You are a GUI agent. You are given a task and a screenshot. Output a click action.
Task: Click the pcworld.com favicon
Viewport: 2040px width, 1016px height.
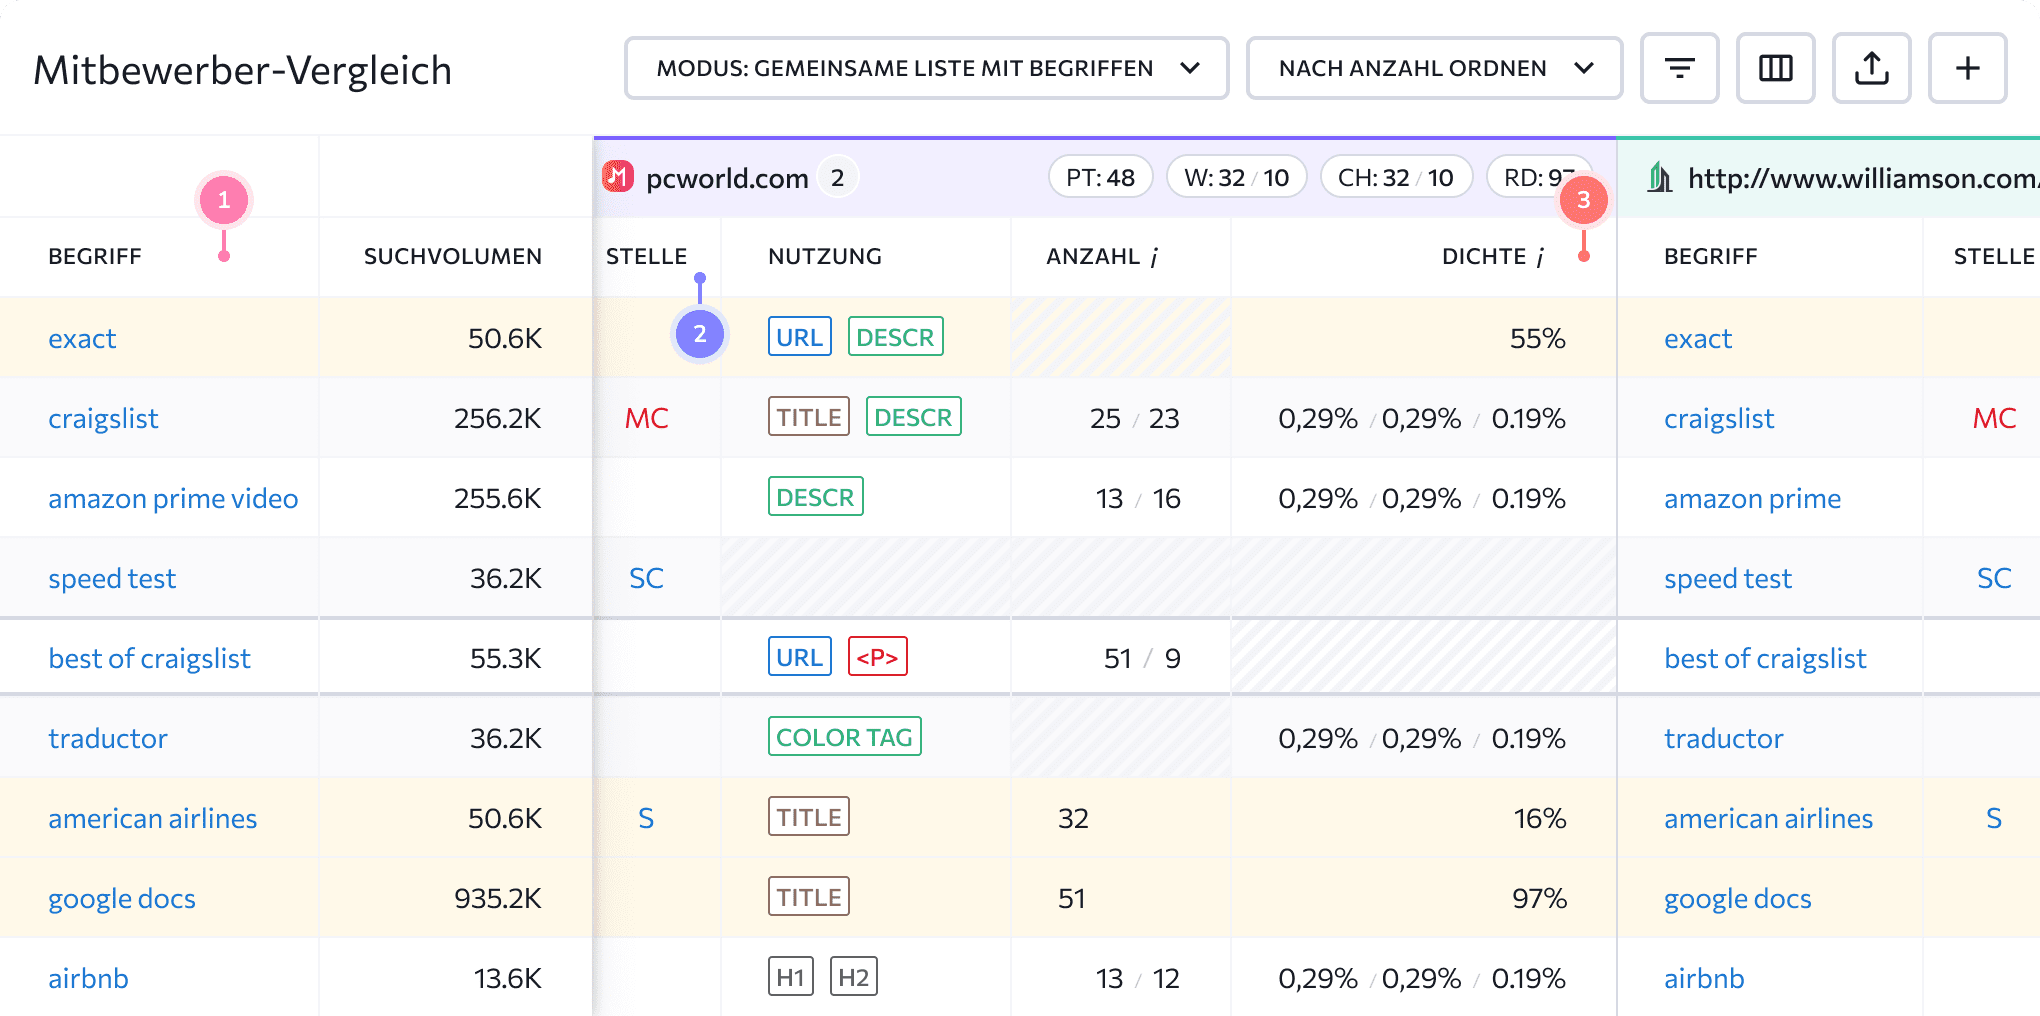point(618,177)
